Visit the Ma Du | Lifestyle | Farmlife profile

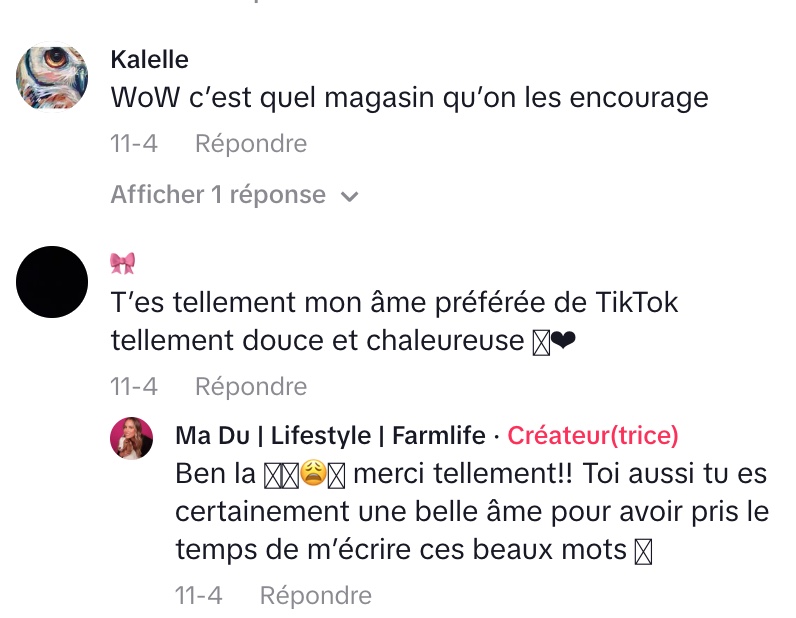pyautogui.click(x=330, y=435)
